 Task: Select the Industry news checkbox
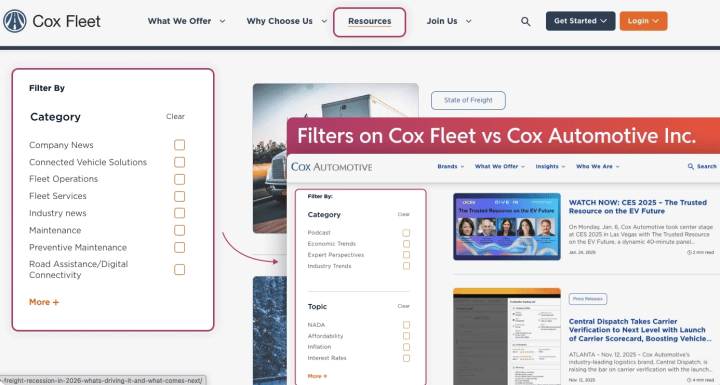180,213
